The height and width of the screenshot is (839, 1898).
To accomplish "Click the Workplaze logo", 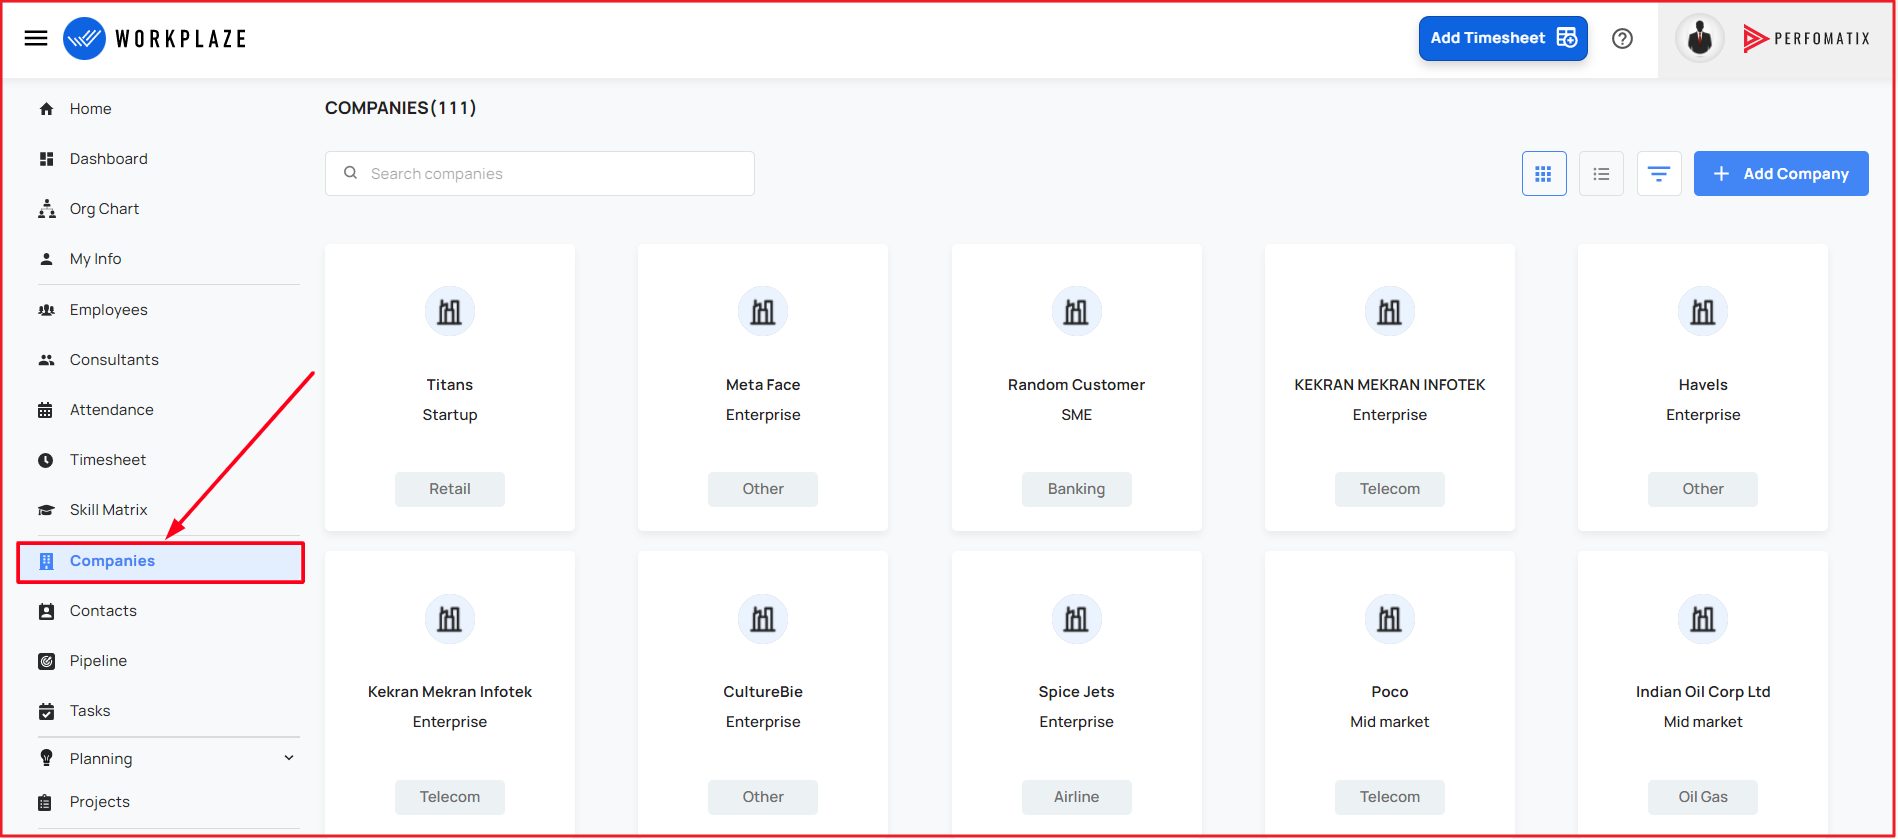I will [155, 39].
